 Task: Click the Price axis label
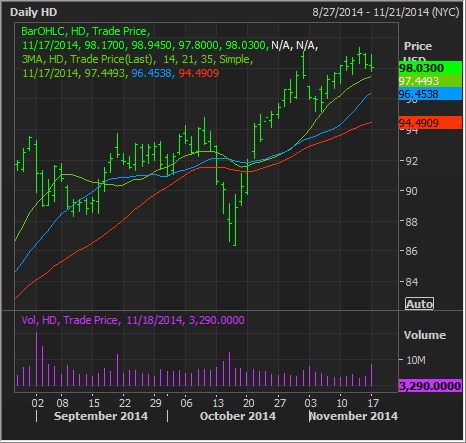coord(418,46)
